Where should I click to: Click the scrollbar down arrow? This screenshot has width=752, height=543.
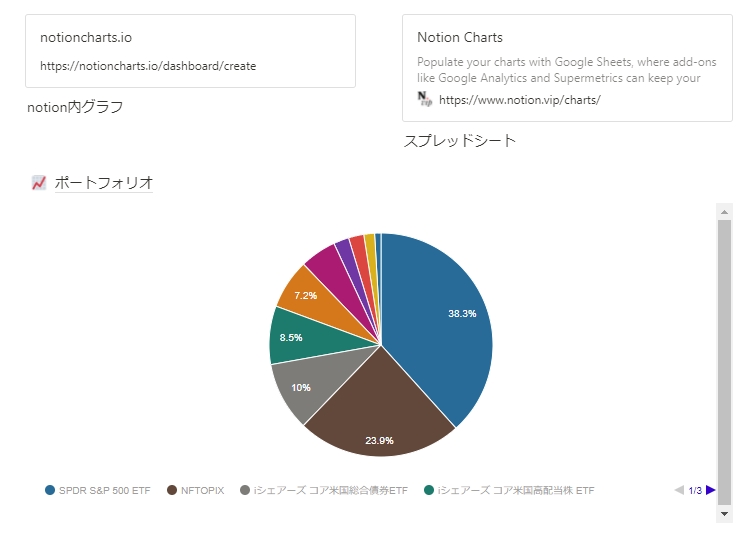pos(724,514)
